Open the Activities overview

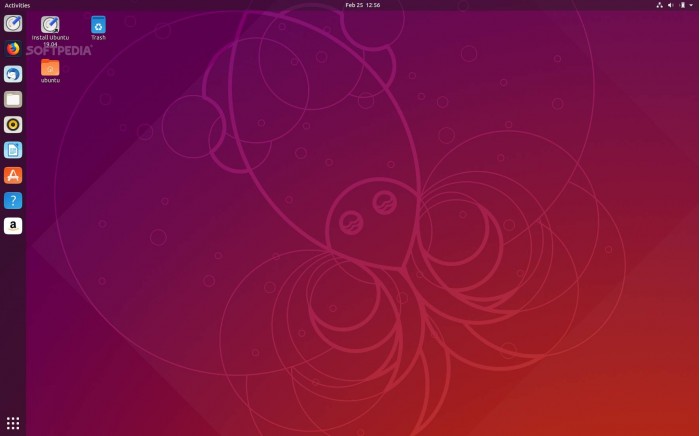coord(17,5)
